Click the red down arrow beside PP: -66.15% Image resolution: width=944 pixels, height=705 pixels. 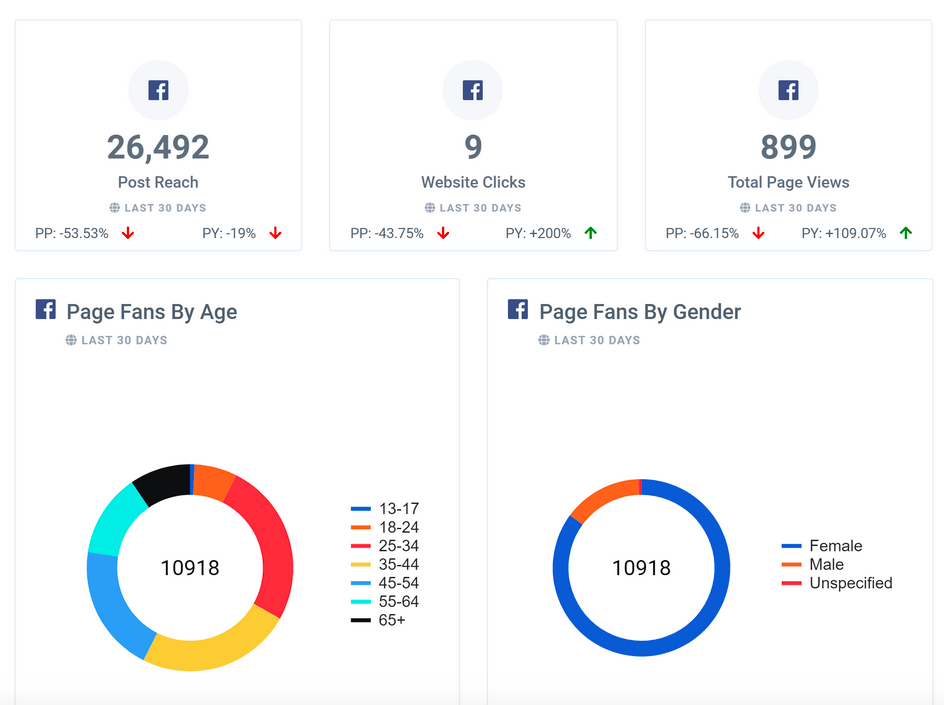[758, 233]
